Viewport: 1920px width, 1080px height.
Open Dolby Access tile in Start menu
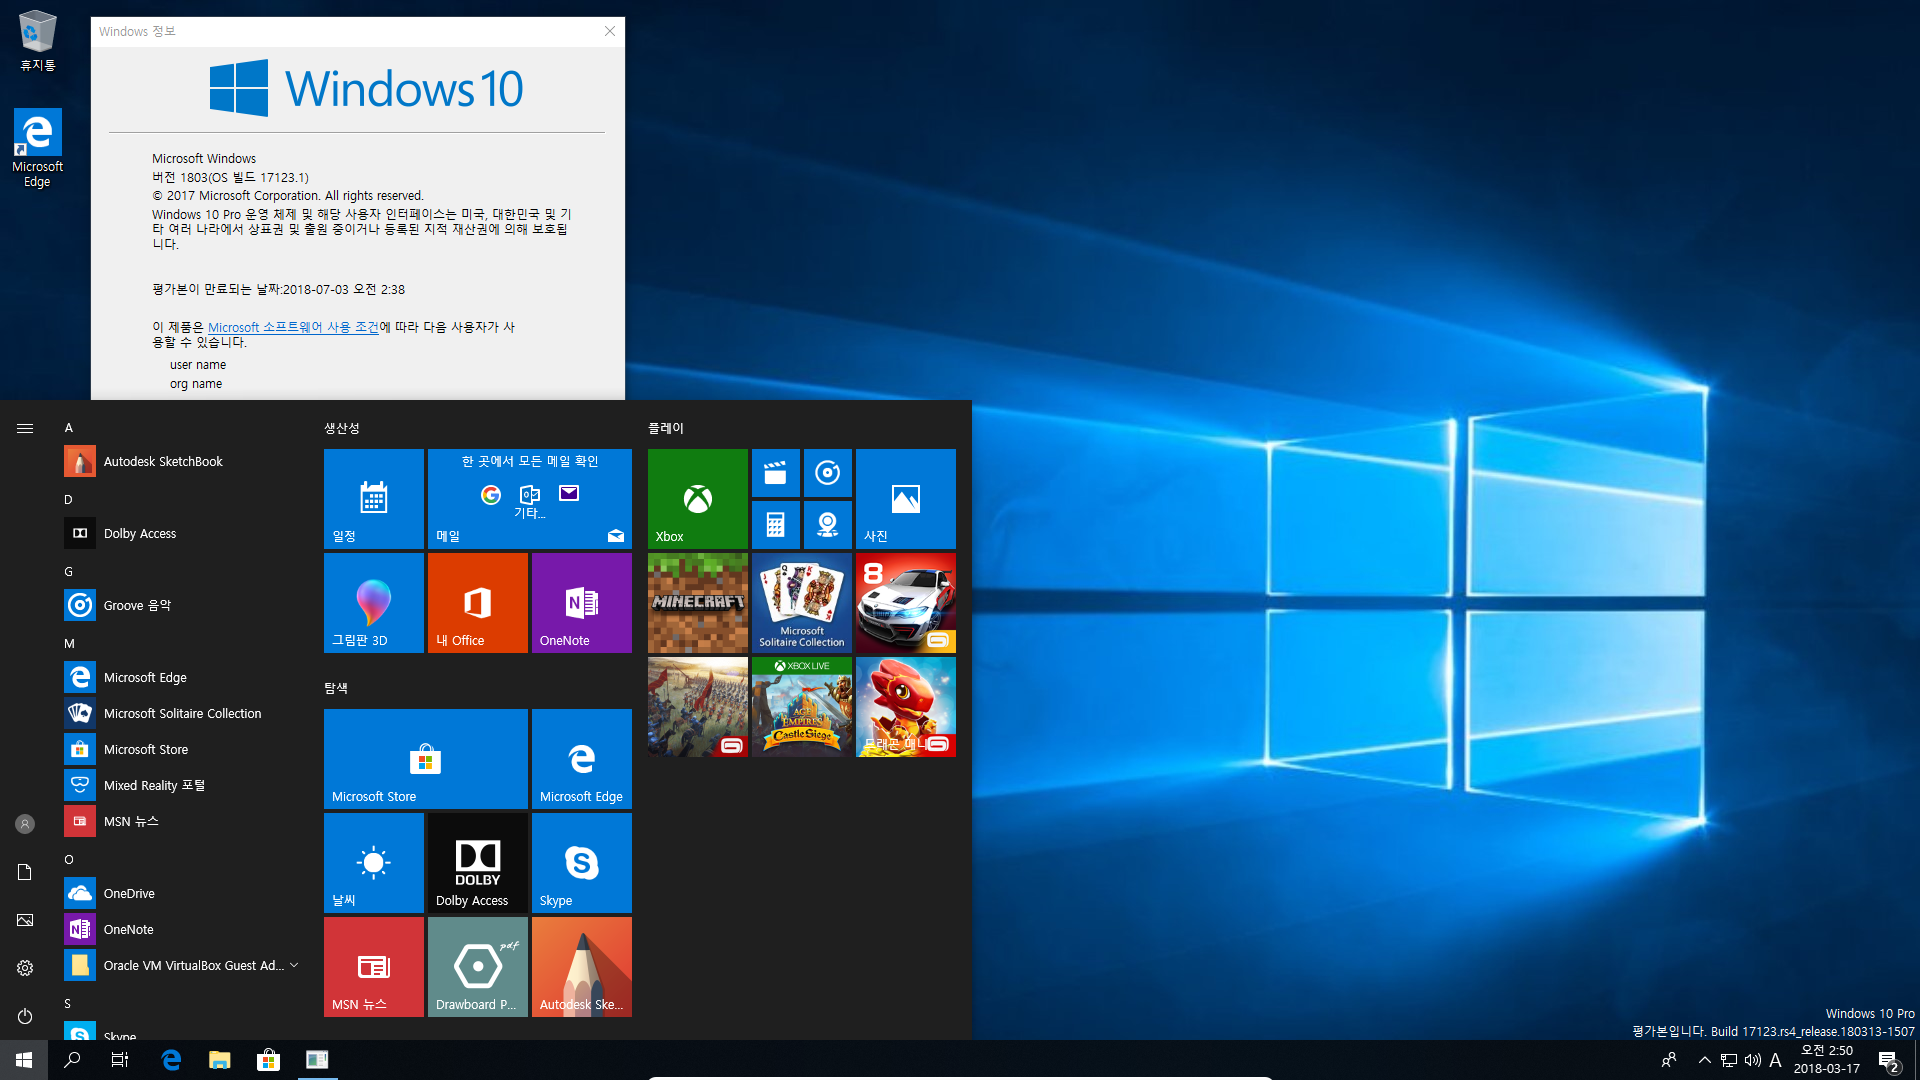(477, 862)
